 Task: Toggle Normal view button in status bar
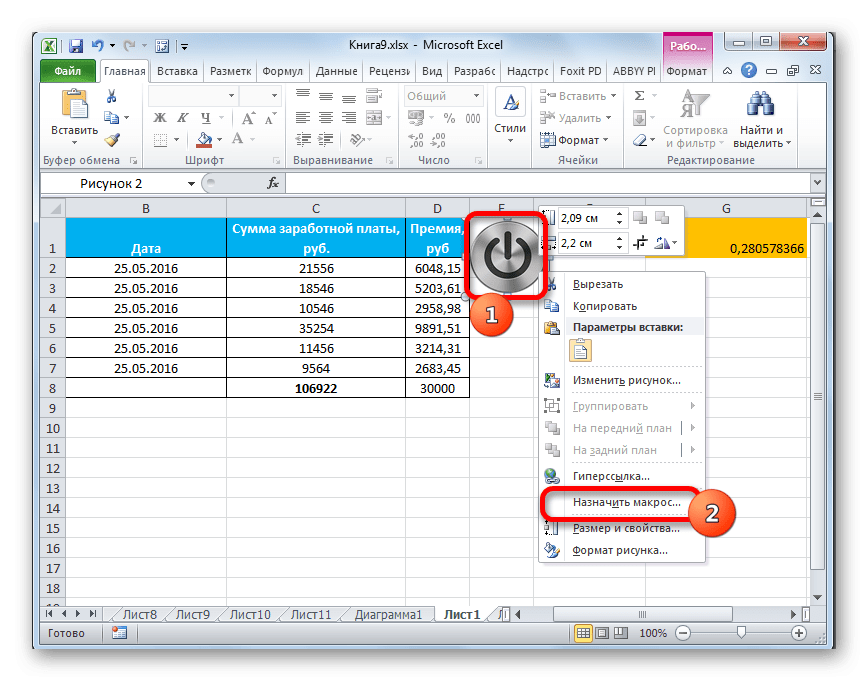point(582,633)
